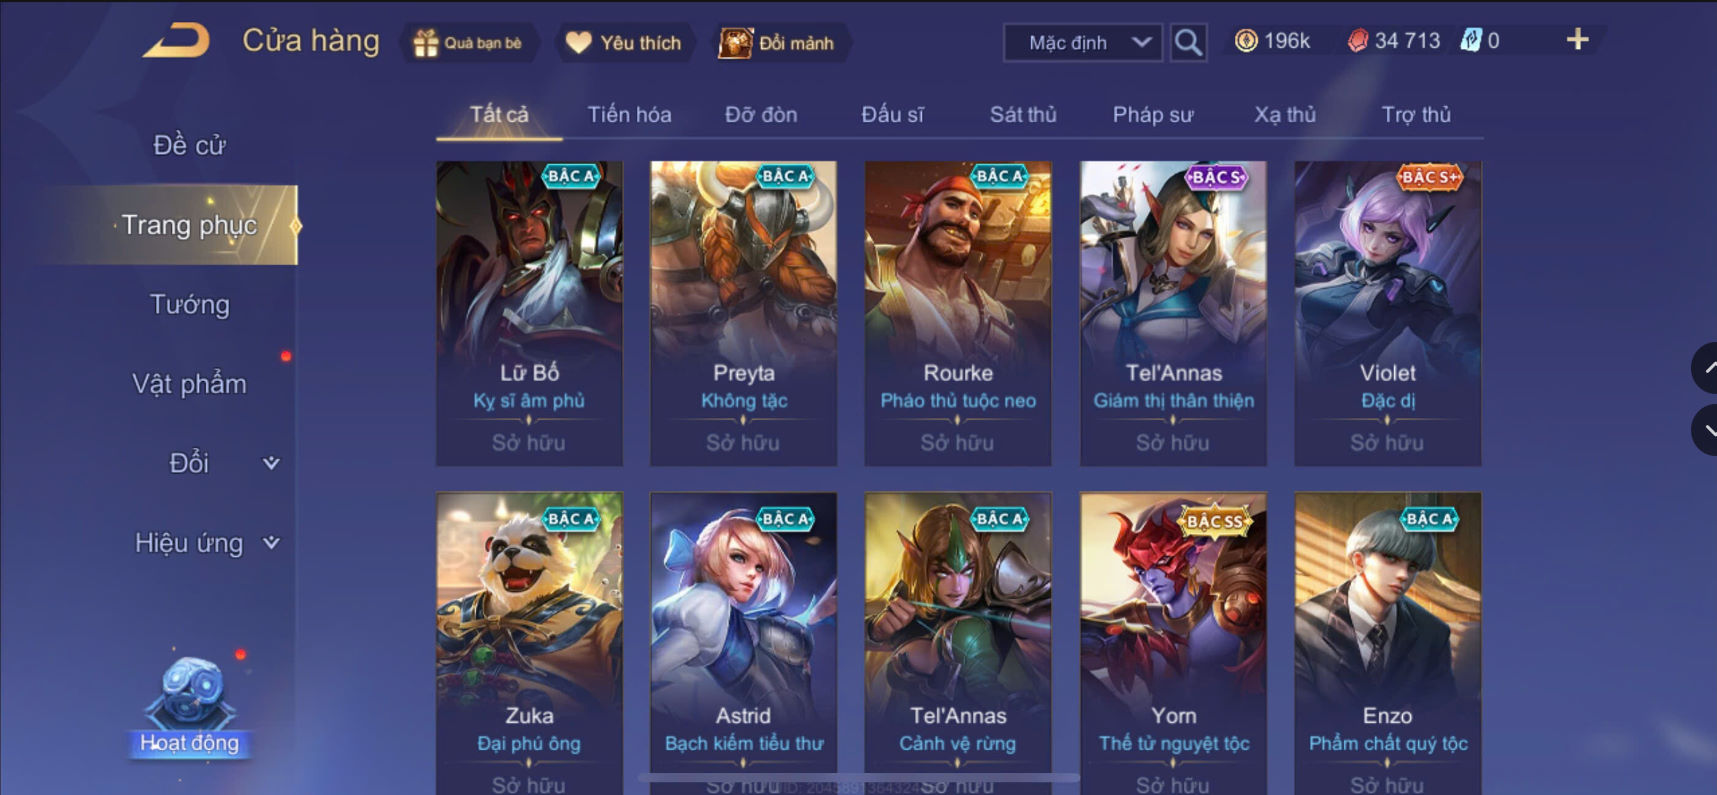Switch to the Sát thủ tab
The height and width of the screenshot is (795, 1717).
click(1023, 114)
